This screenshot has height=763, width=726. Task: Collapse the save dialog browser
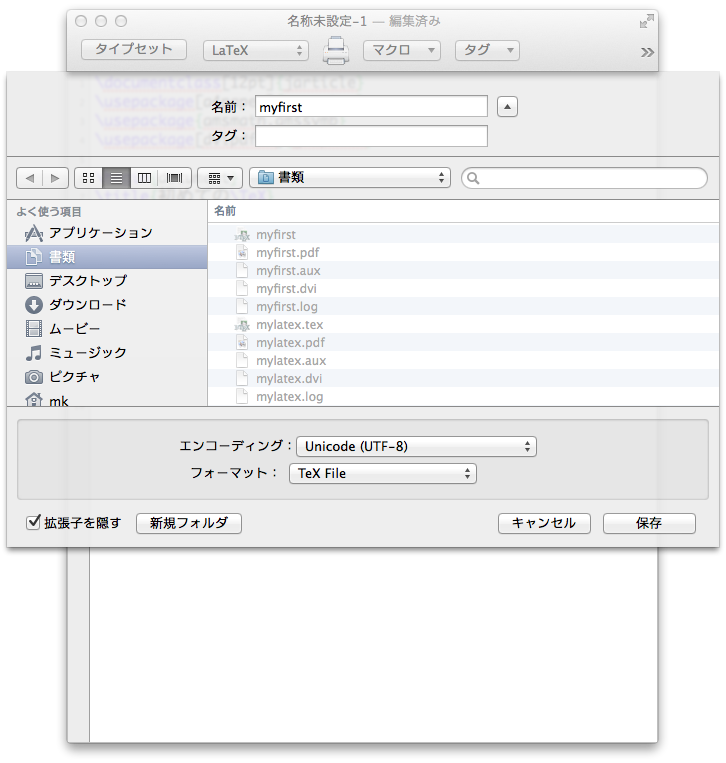507,107
